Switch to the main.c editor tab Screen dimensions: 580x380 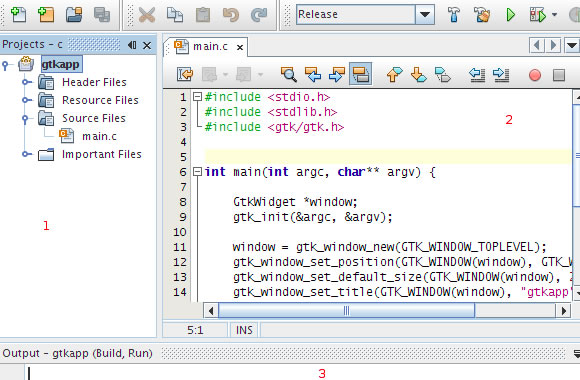pyautogui.click(x=210, y=47)
